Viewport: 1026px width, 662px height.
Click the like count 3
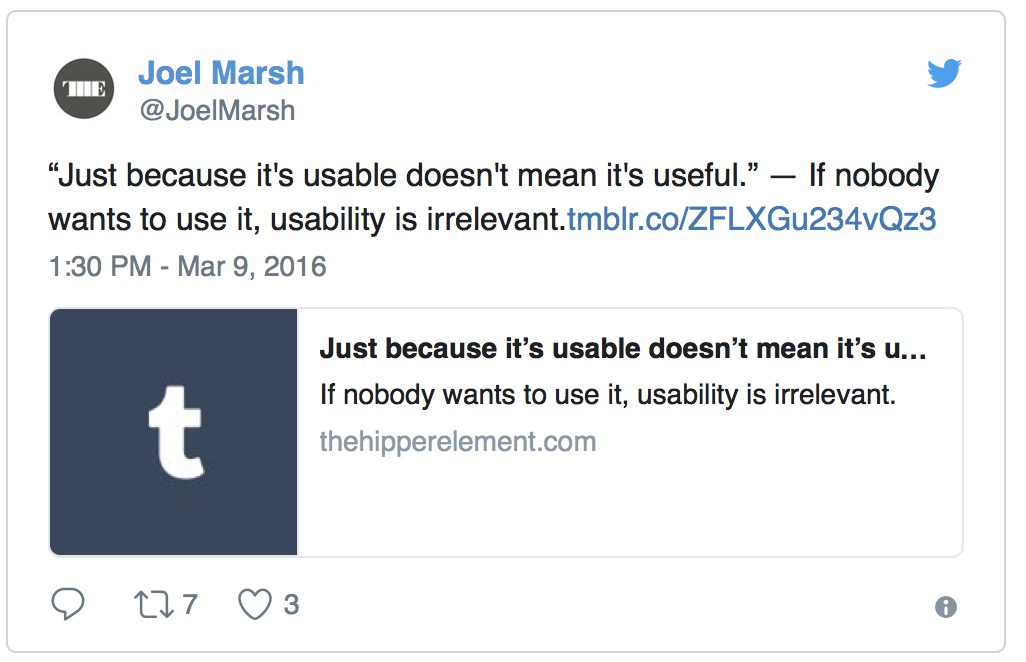[291, 604]
